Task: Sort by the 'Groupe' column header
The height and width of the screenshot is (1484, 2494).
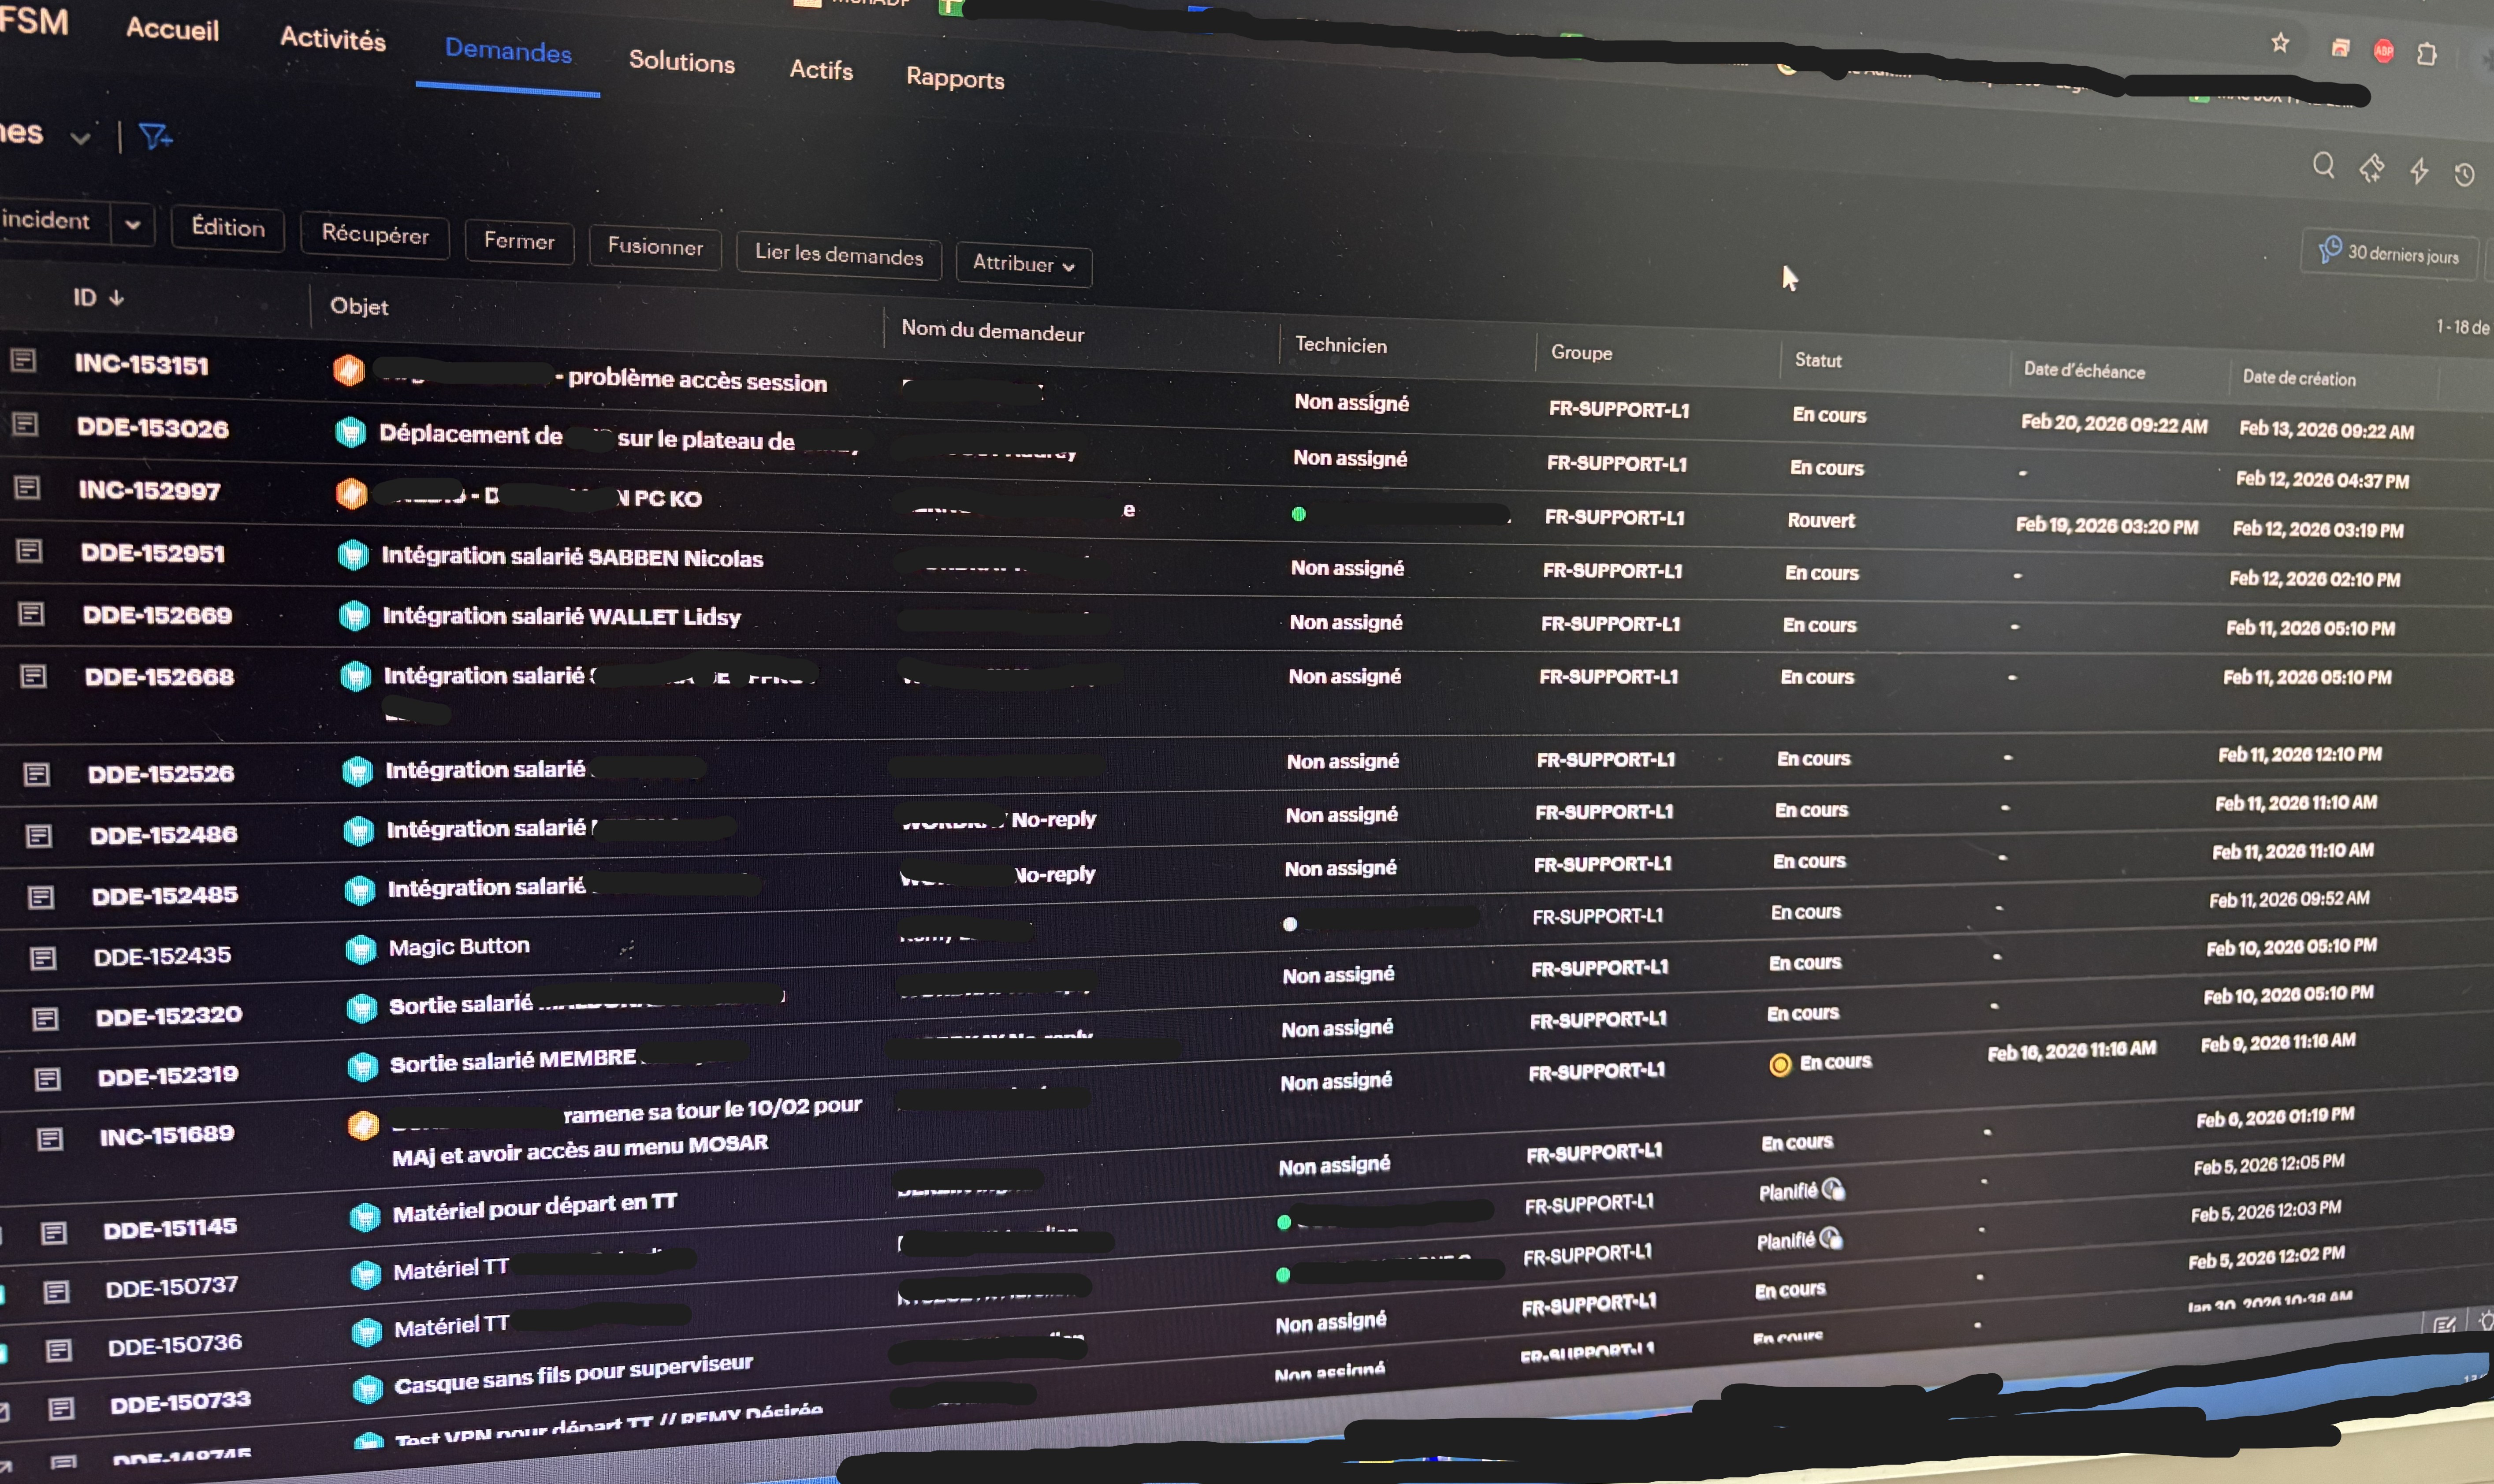Action: (1581, 352)
